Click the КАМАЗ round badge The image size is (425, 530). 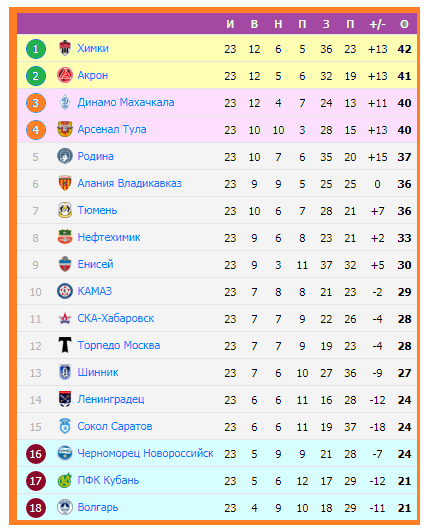65,291
